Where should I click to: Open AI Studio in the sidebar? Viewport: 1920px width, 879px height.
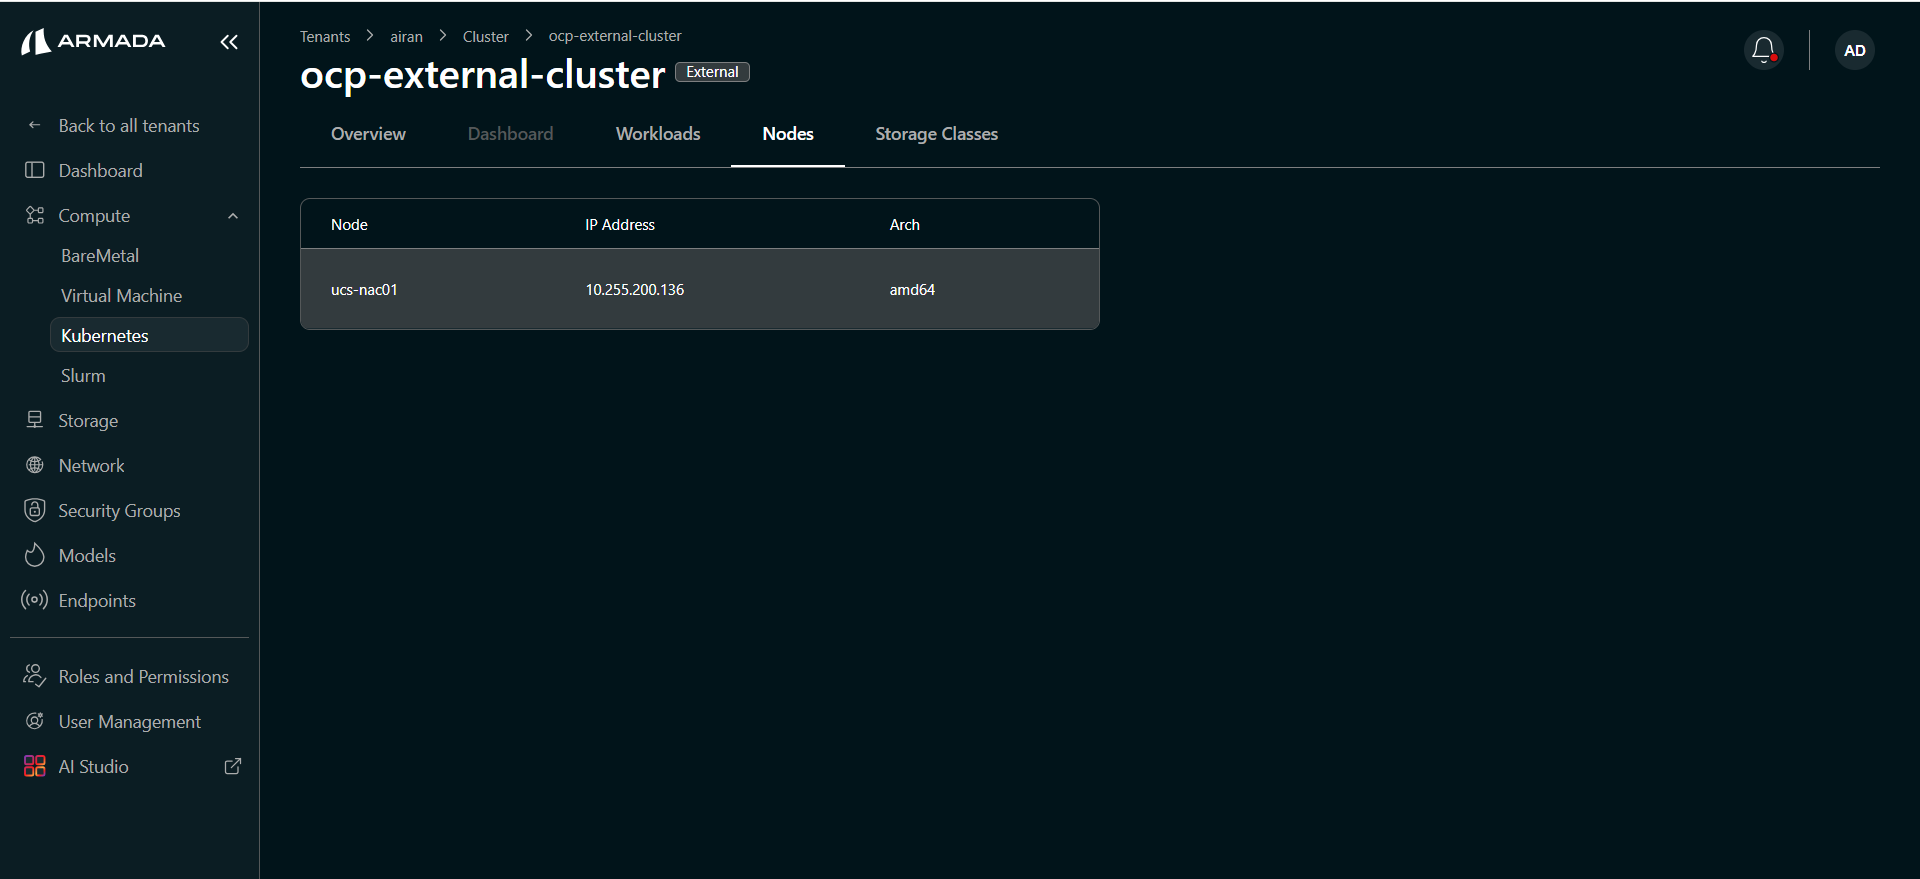(x=93, y=766)
